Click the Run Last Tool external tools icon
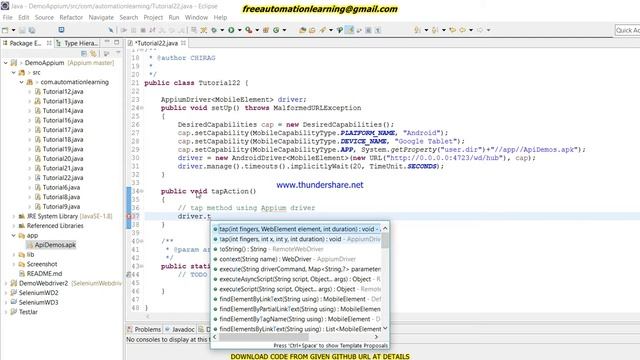Image resolution: width=640 pixels, height=360 pixels. pyautogui.click(x=248, y=30)
